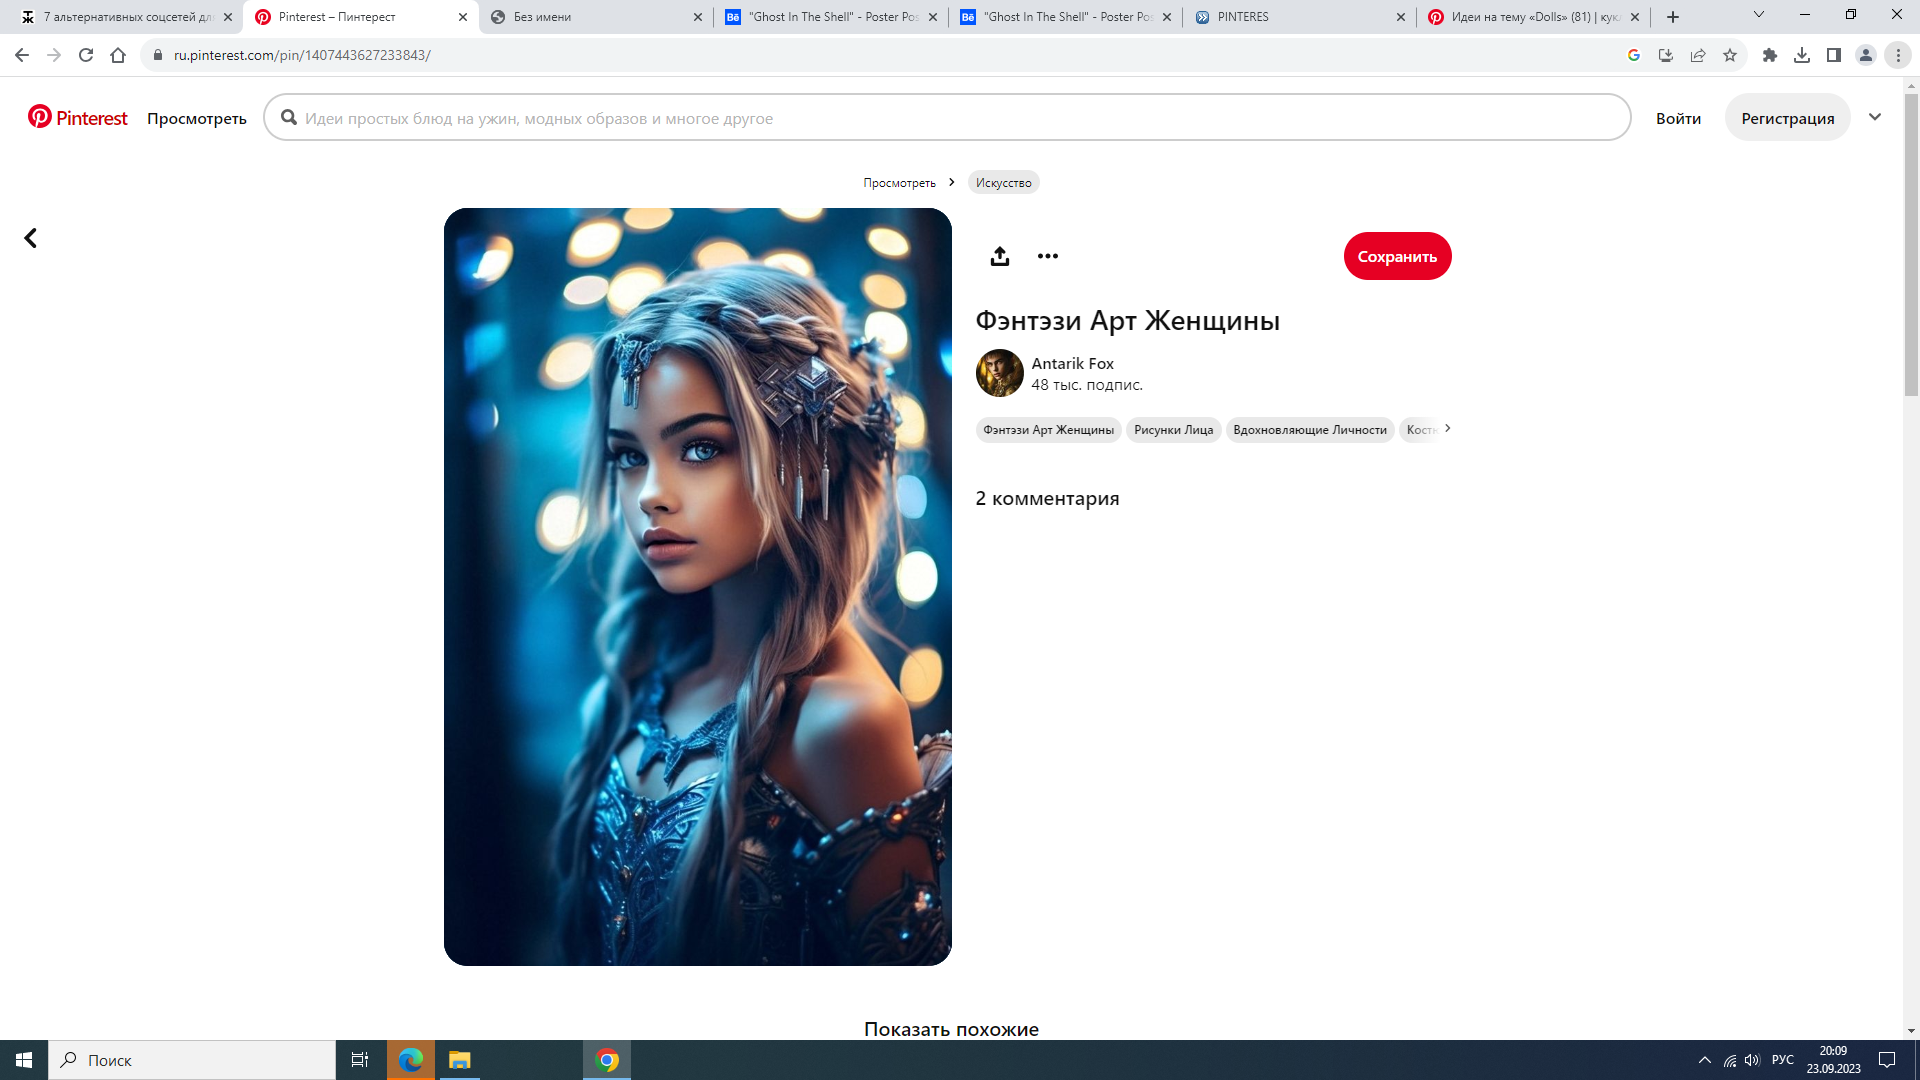Open the fantasy woman pin image

(x=698, y=587)
